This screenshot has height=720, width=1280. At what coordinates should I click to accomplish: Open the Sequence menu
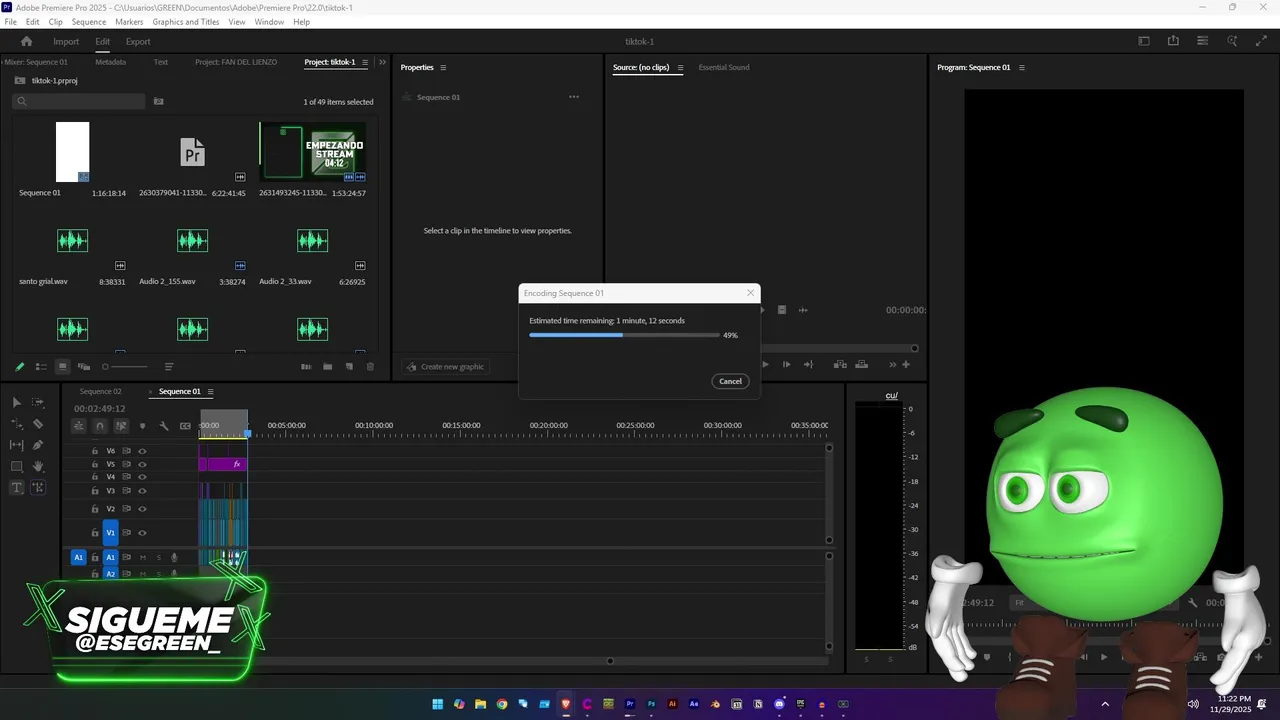click(89, 22)
